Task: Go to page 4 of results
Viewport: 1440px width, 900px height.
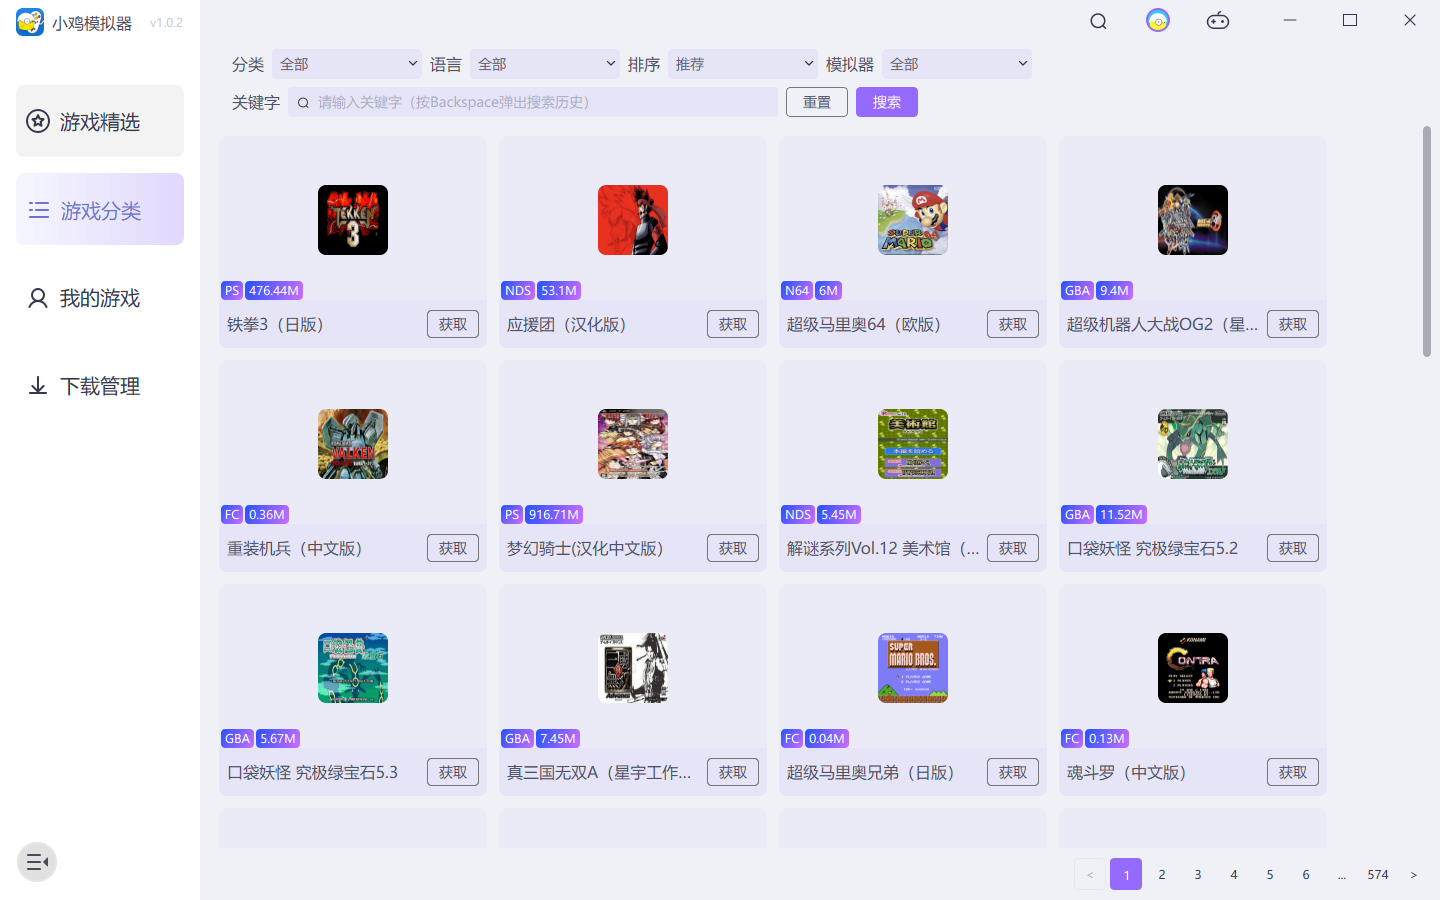Action: (1234, 874)
